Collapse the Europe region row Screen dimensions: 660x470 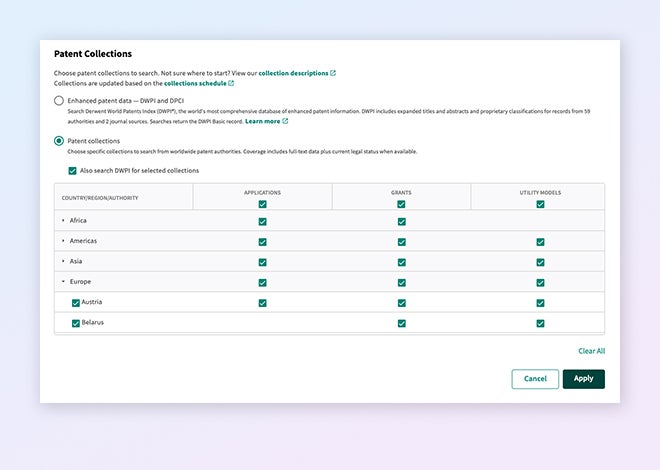[x=64, y=282]
